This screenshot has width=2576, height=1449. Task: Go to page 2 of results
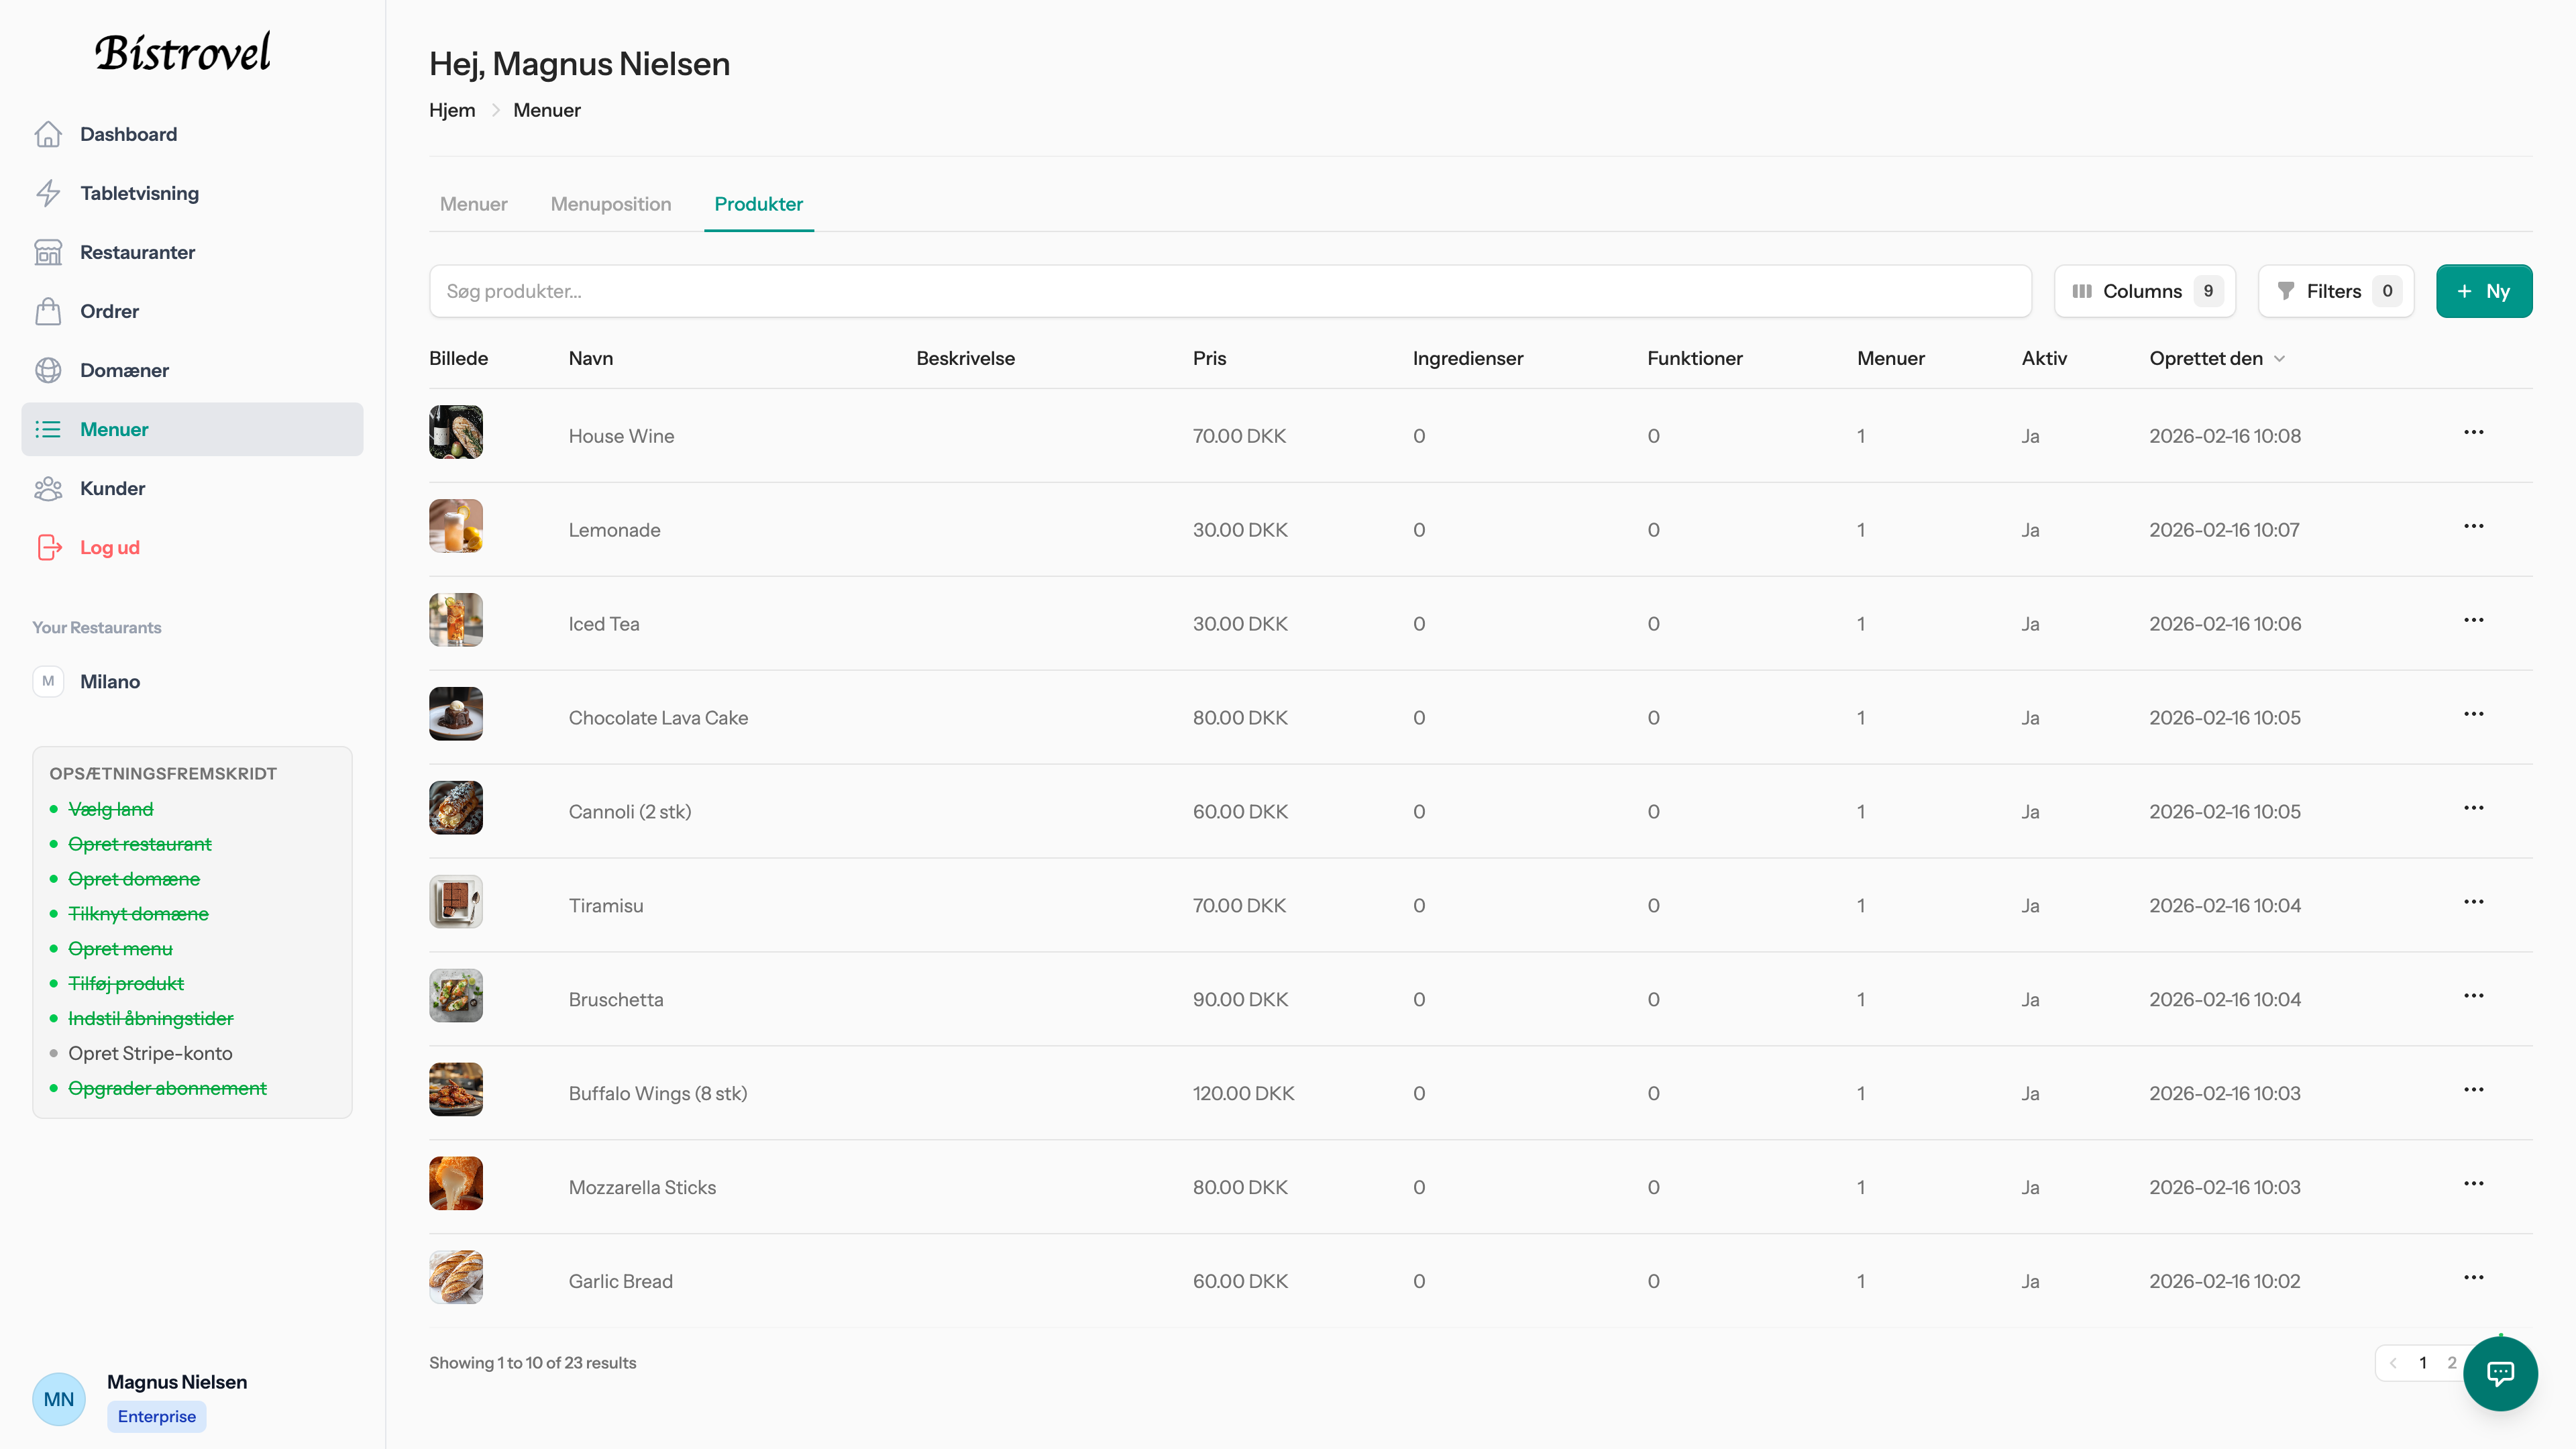2451,1362
